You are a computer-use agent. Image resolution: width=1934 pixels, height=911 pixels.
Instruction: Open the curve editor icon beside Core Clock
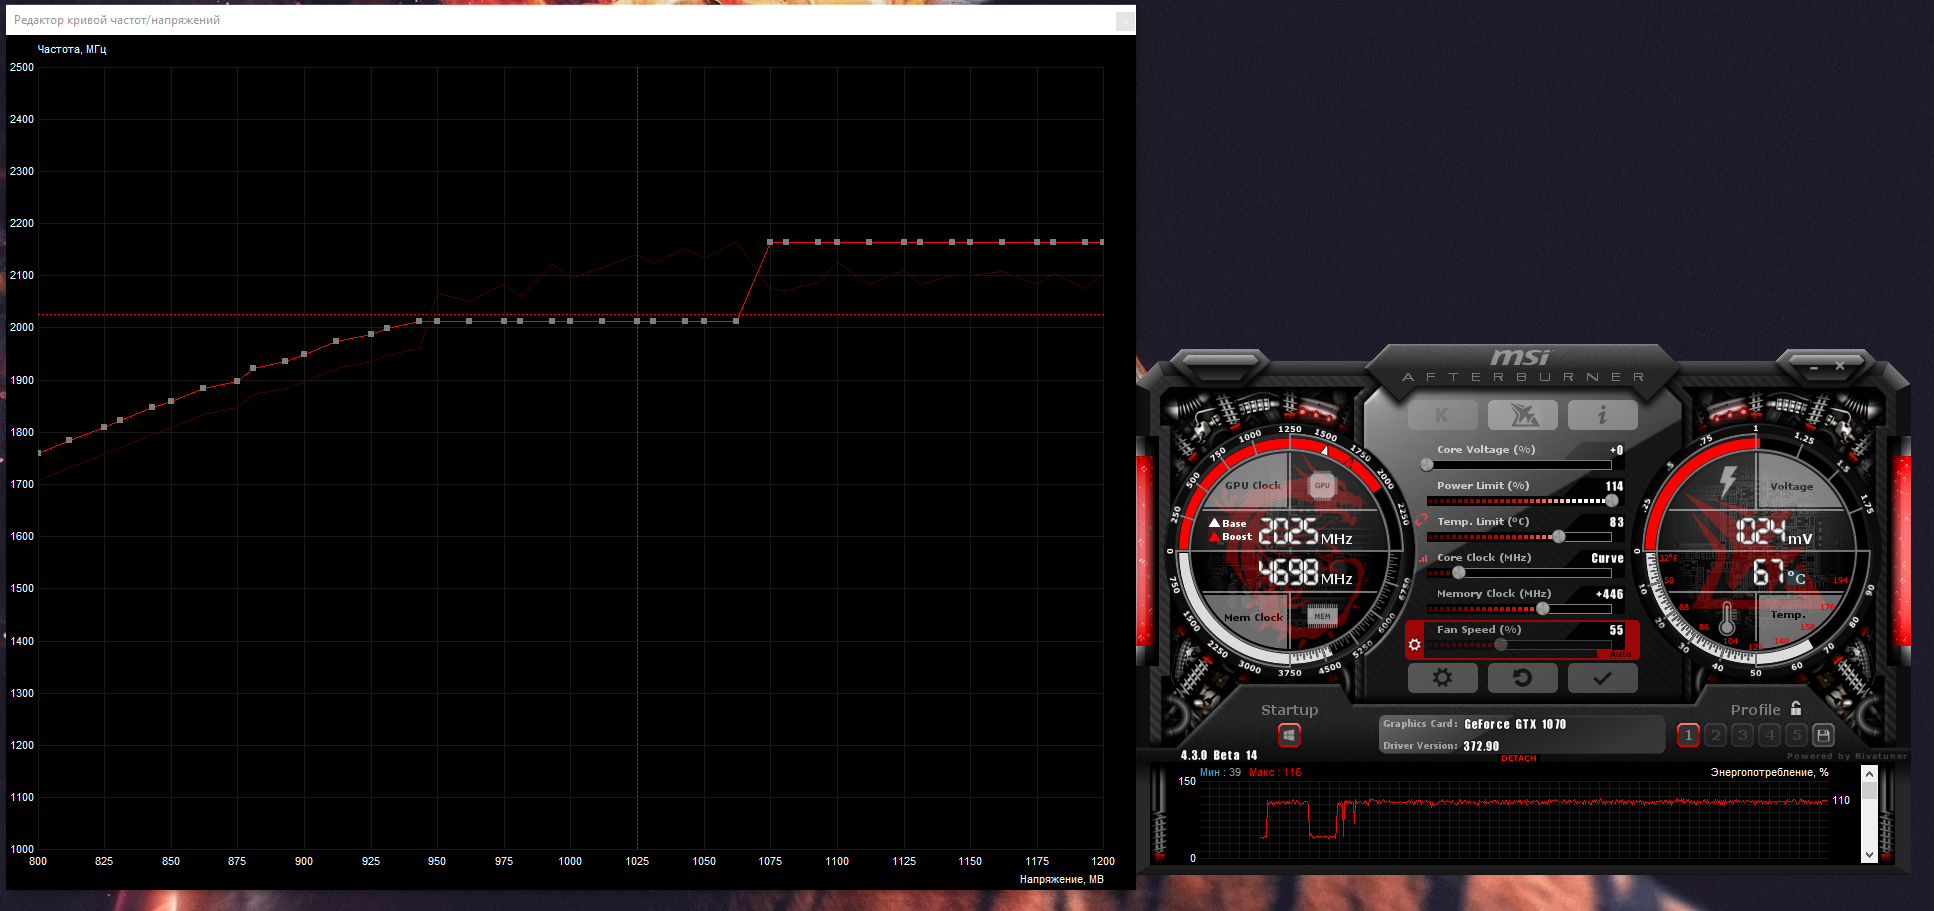point(1422,559)
